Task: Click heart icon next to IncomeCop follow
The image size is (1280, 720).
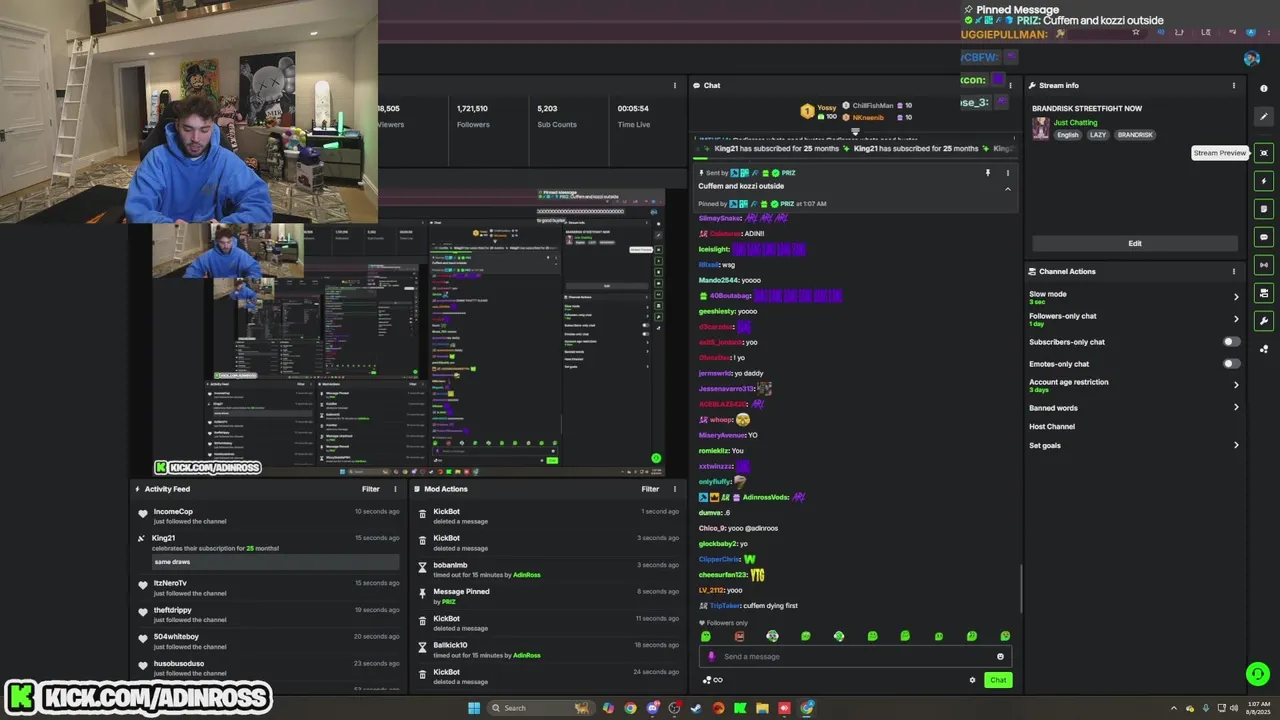Action: (x=143, y=513)
